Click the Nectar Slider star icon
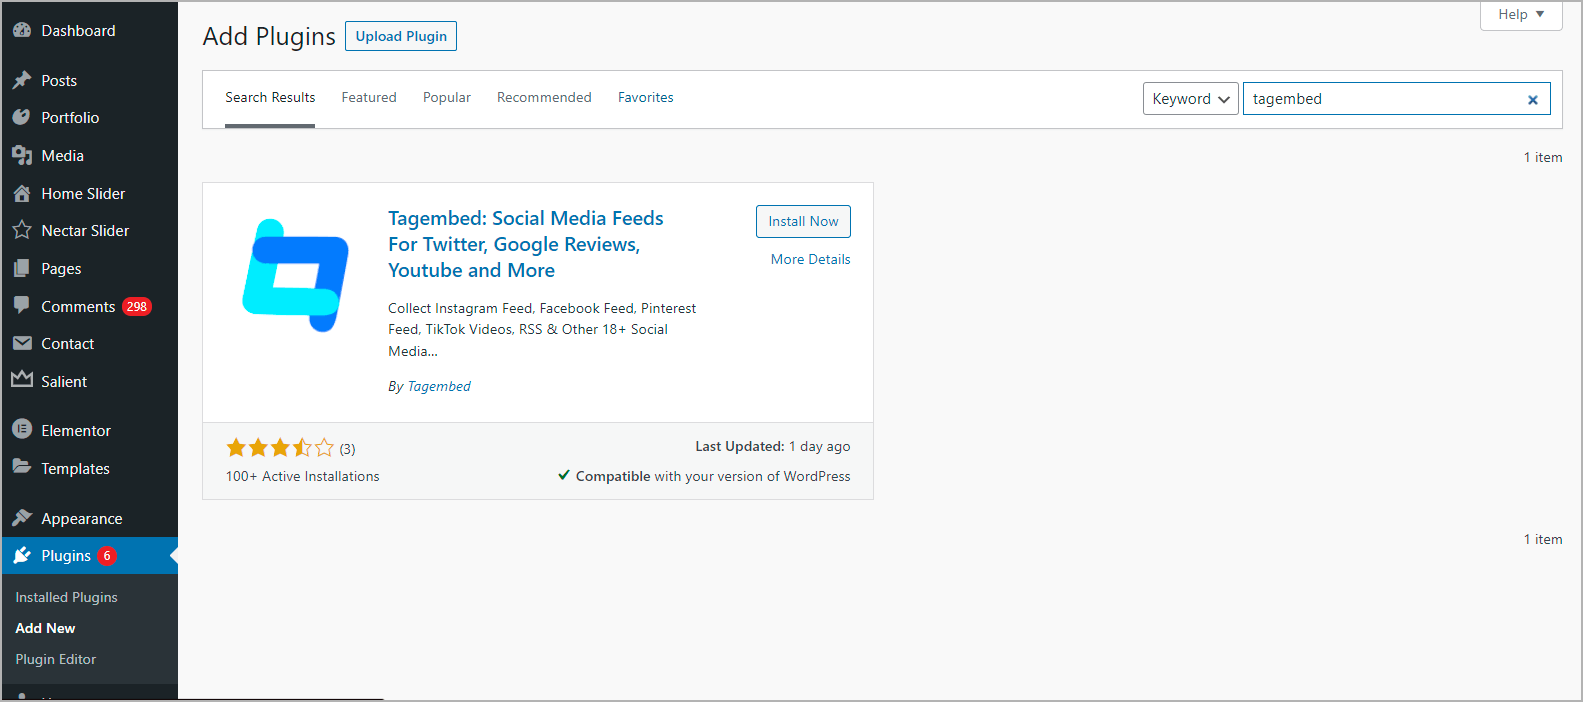Screen dimensions: 1583x702 click(x=22, y=230)
